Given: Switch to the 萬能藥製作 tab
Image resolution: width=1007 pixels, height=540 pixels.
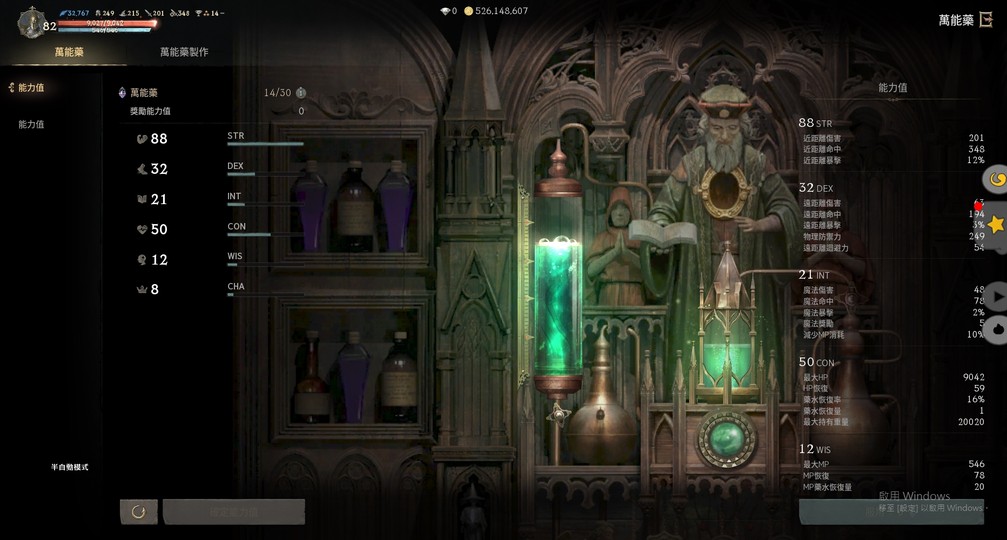Looking at the screenshot, I should pyautogui.click(x=184, y=52).
